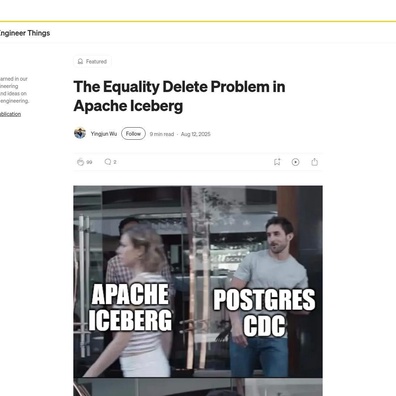
Task: Follow the author Yingjun Wu
Action: coord(133,134)
